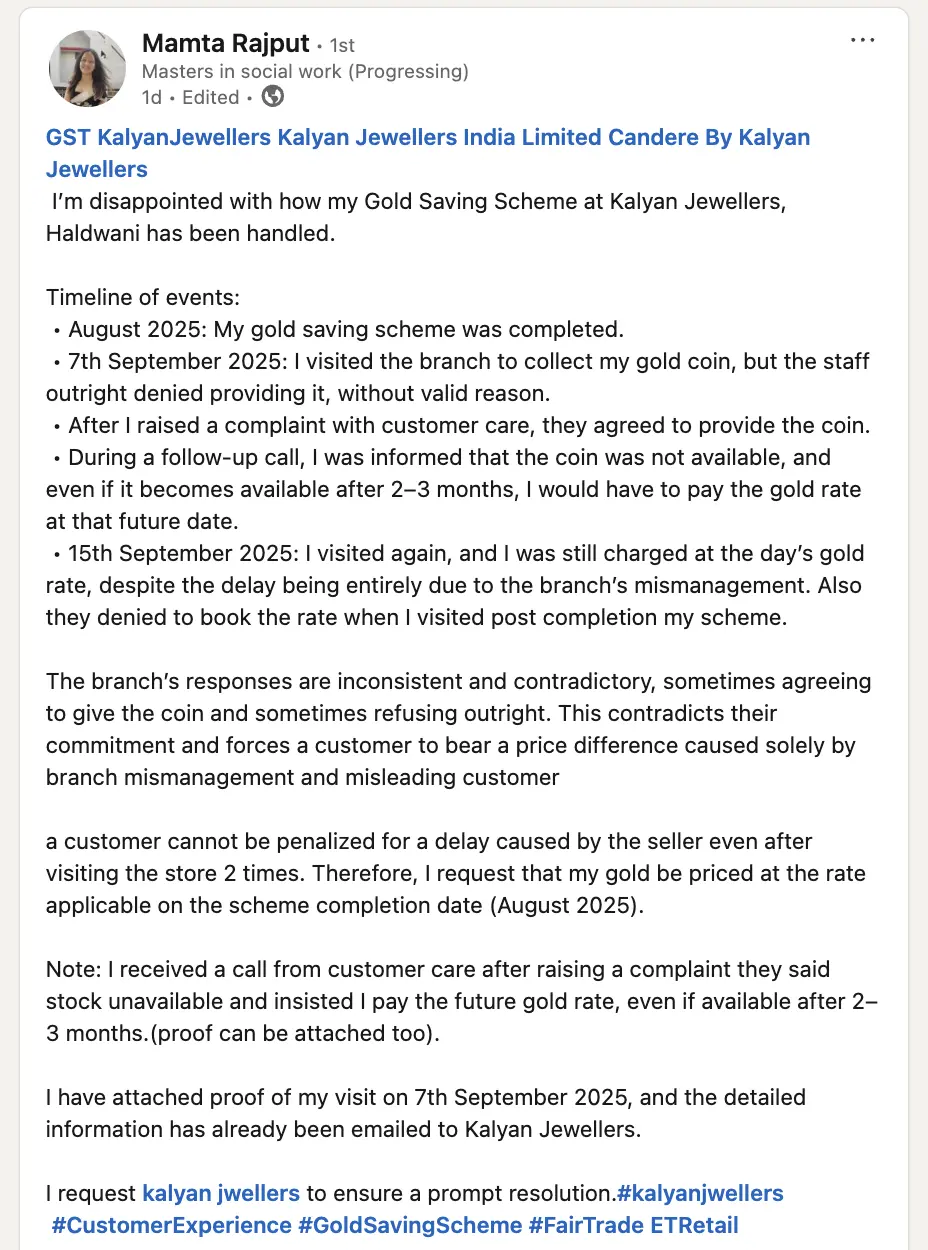Open the #FairTrade hashtag
This screenshot has height=1250, width=928.
586,1225
